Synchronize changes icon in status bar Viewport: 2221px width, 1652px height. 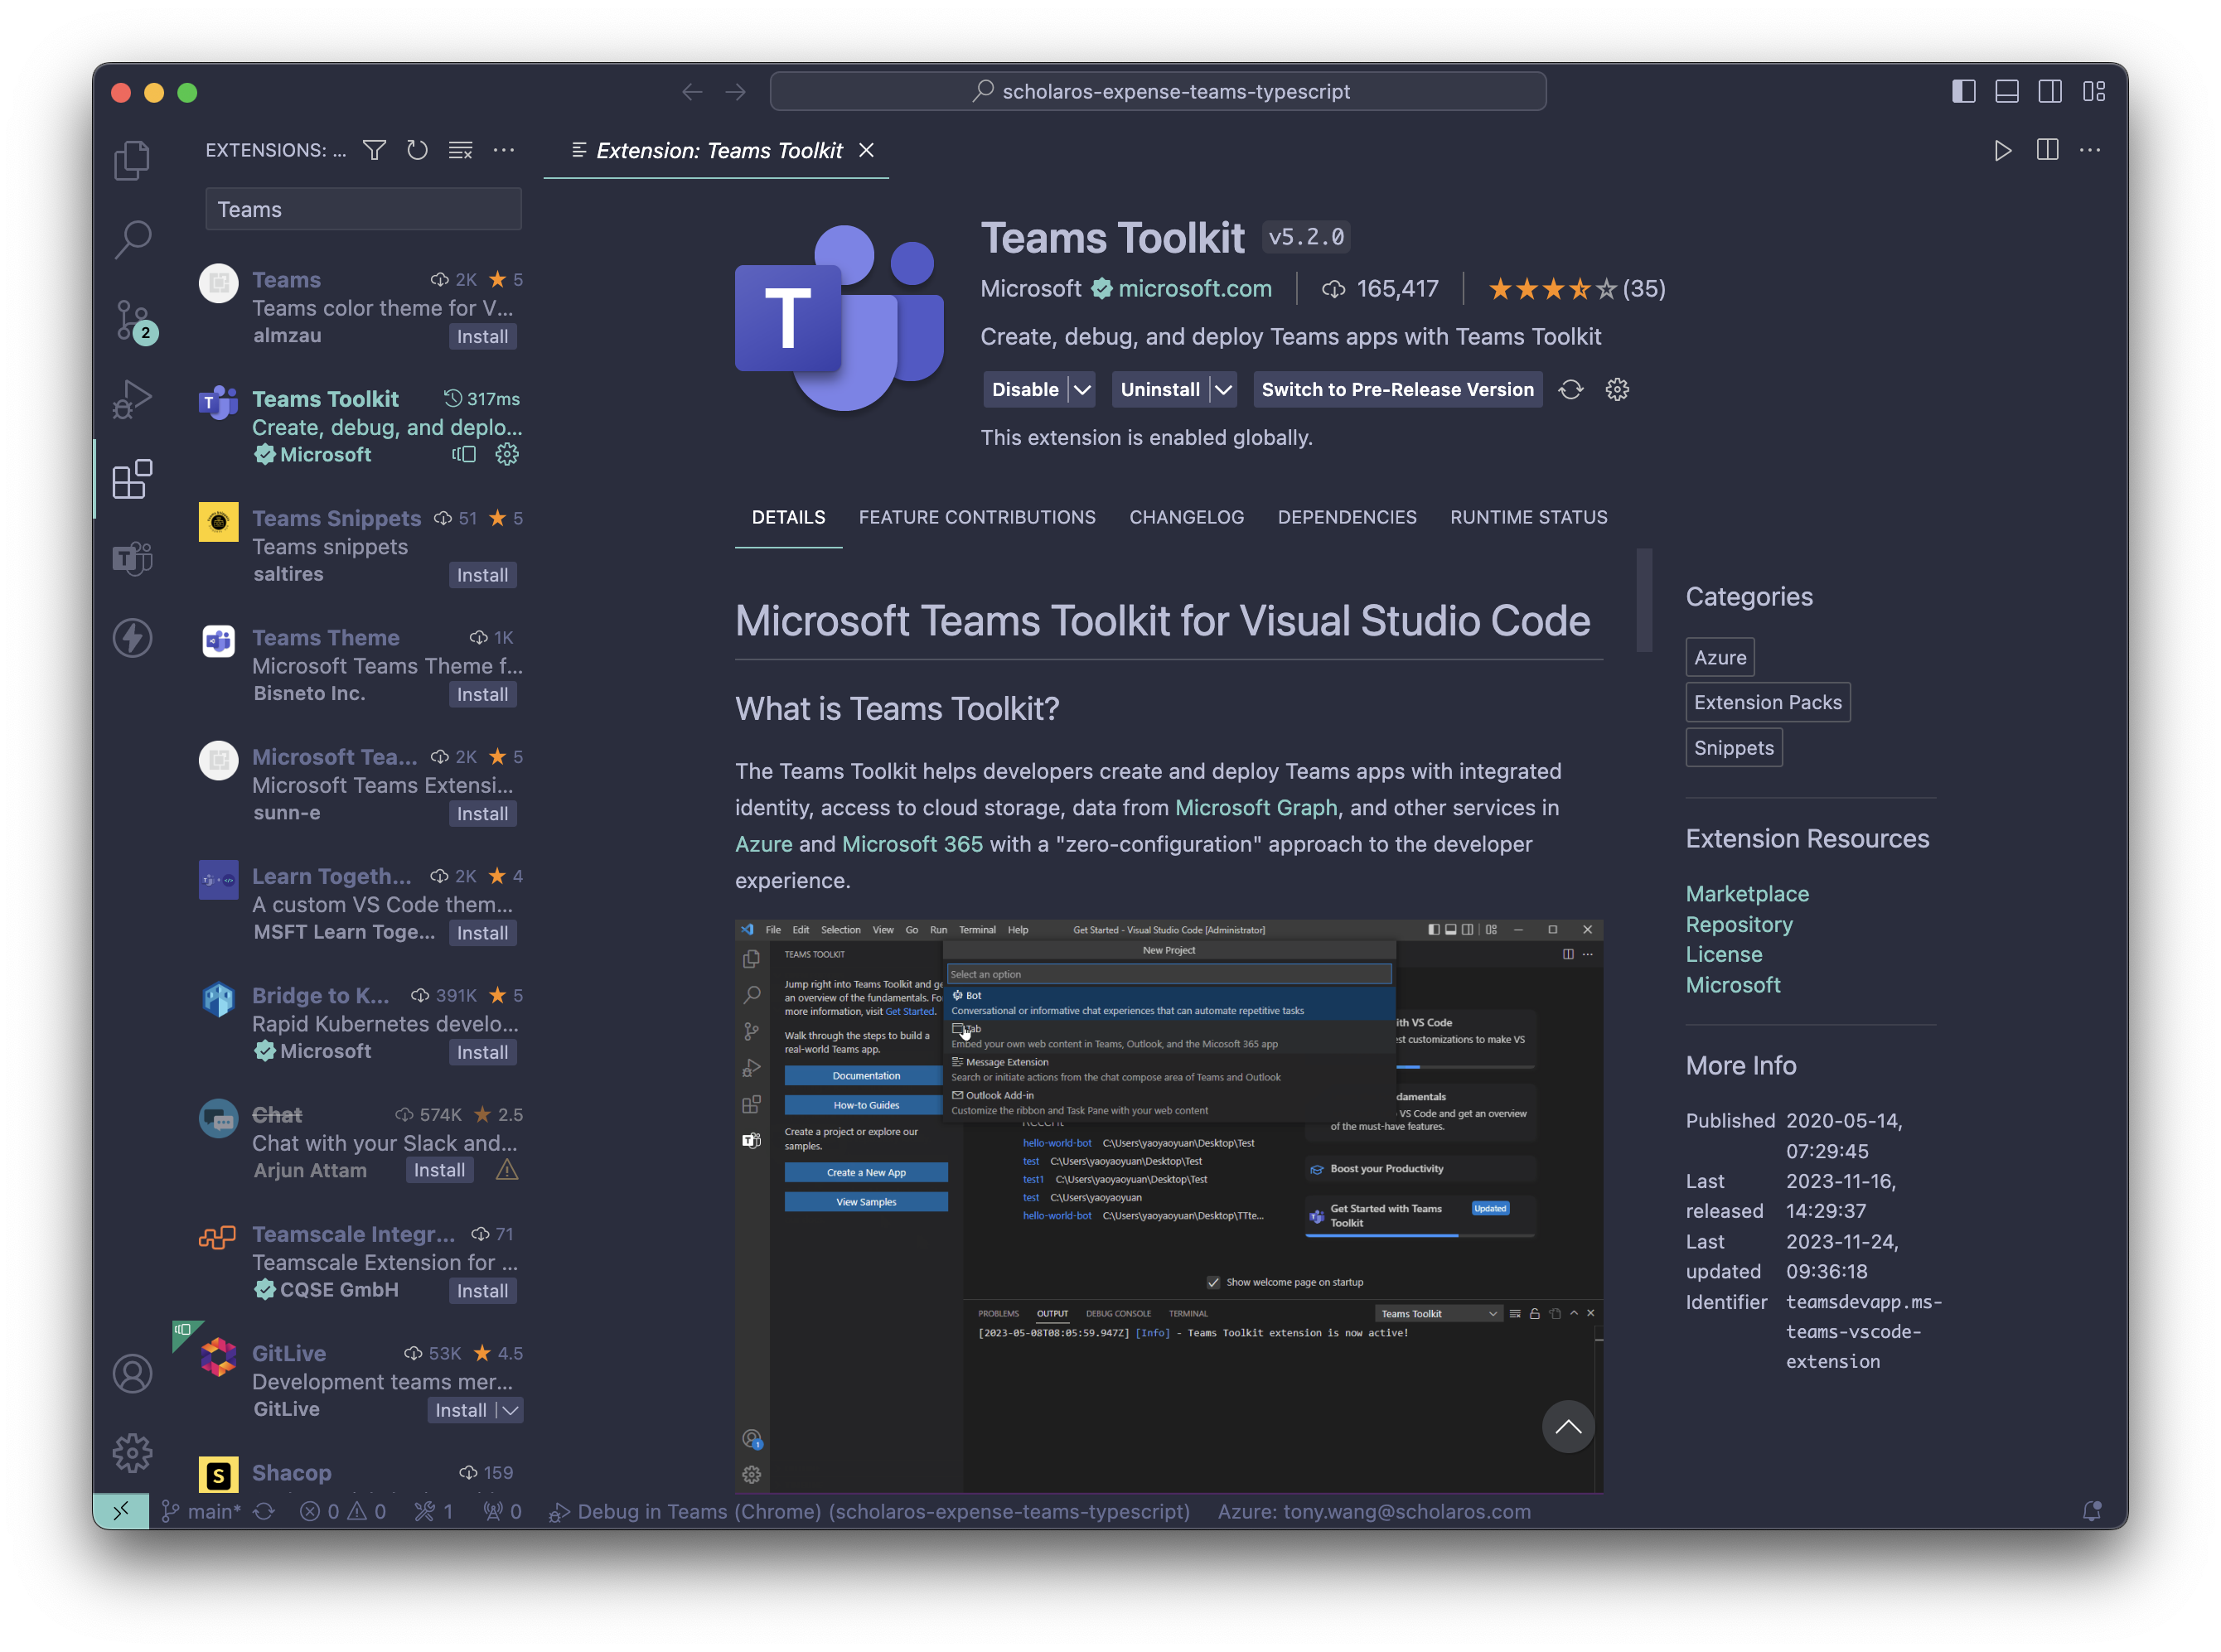click(x=264, y=1511)
